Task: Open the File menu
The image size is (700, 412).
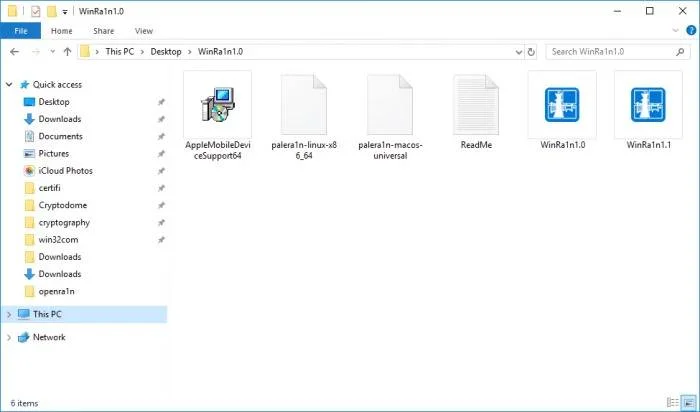Action: tap(21, 31)
